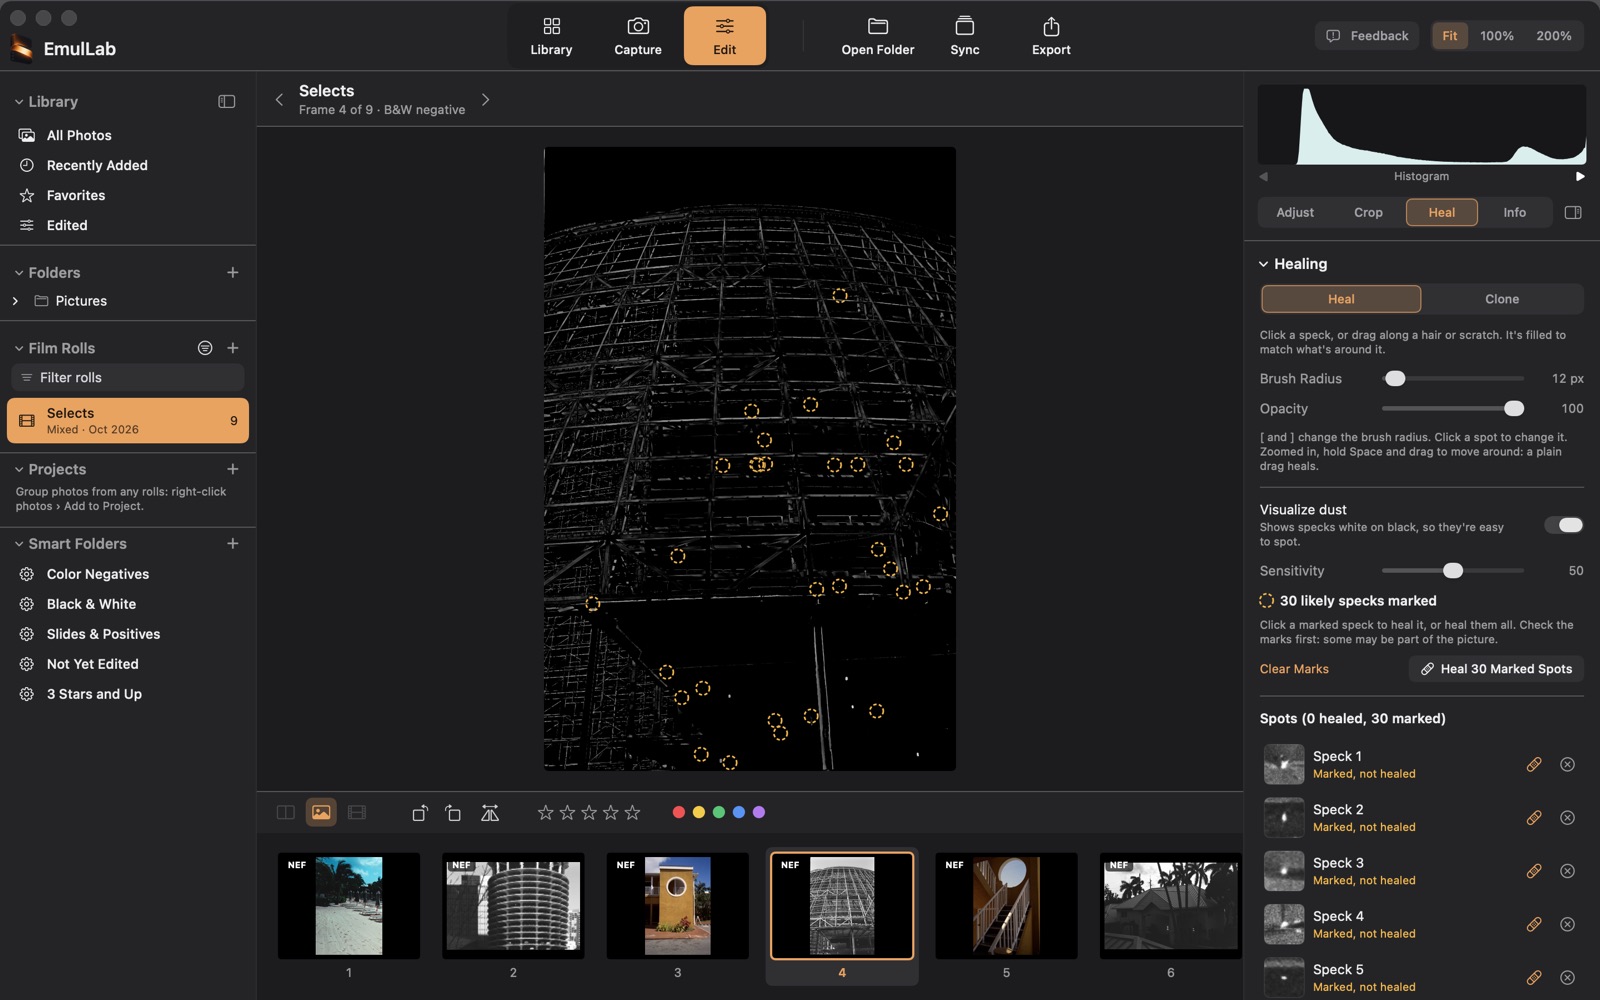Click the Clear Marks link
1600x1000 pixels.
[x=1294, y=669]
